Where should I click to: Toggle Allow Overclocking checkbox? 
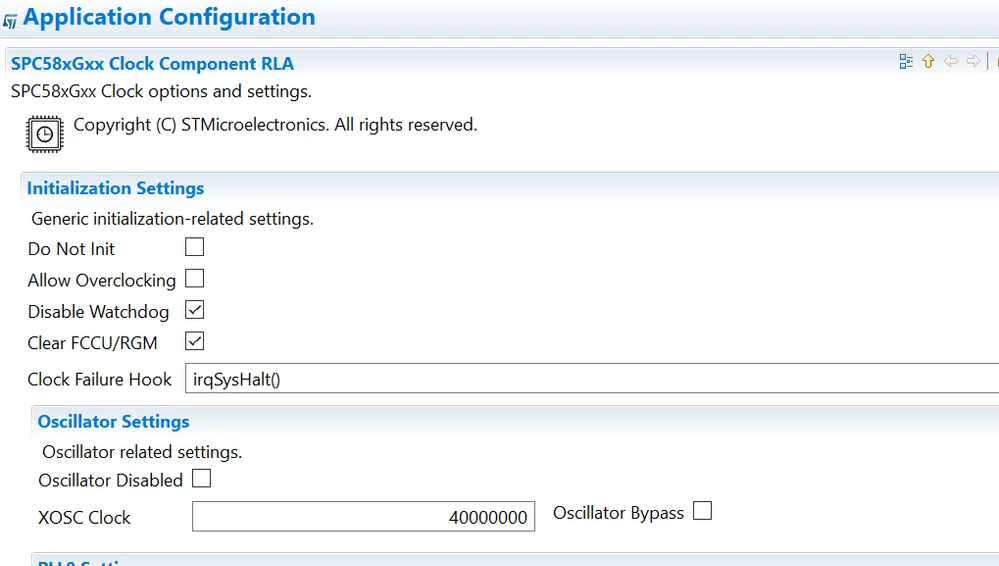point(194,279)
